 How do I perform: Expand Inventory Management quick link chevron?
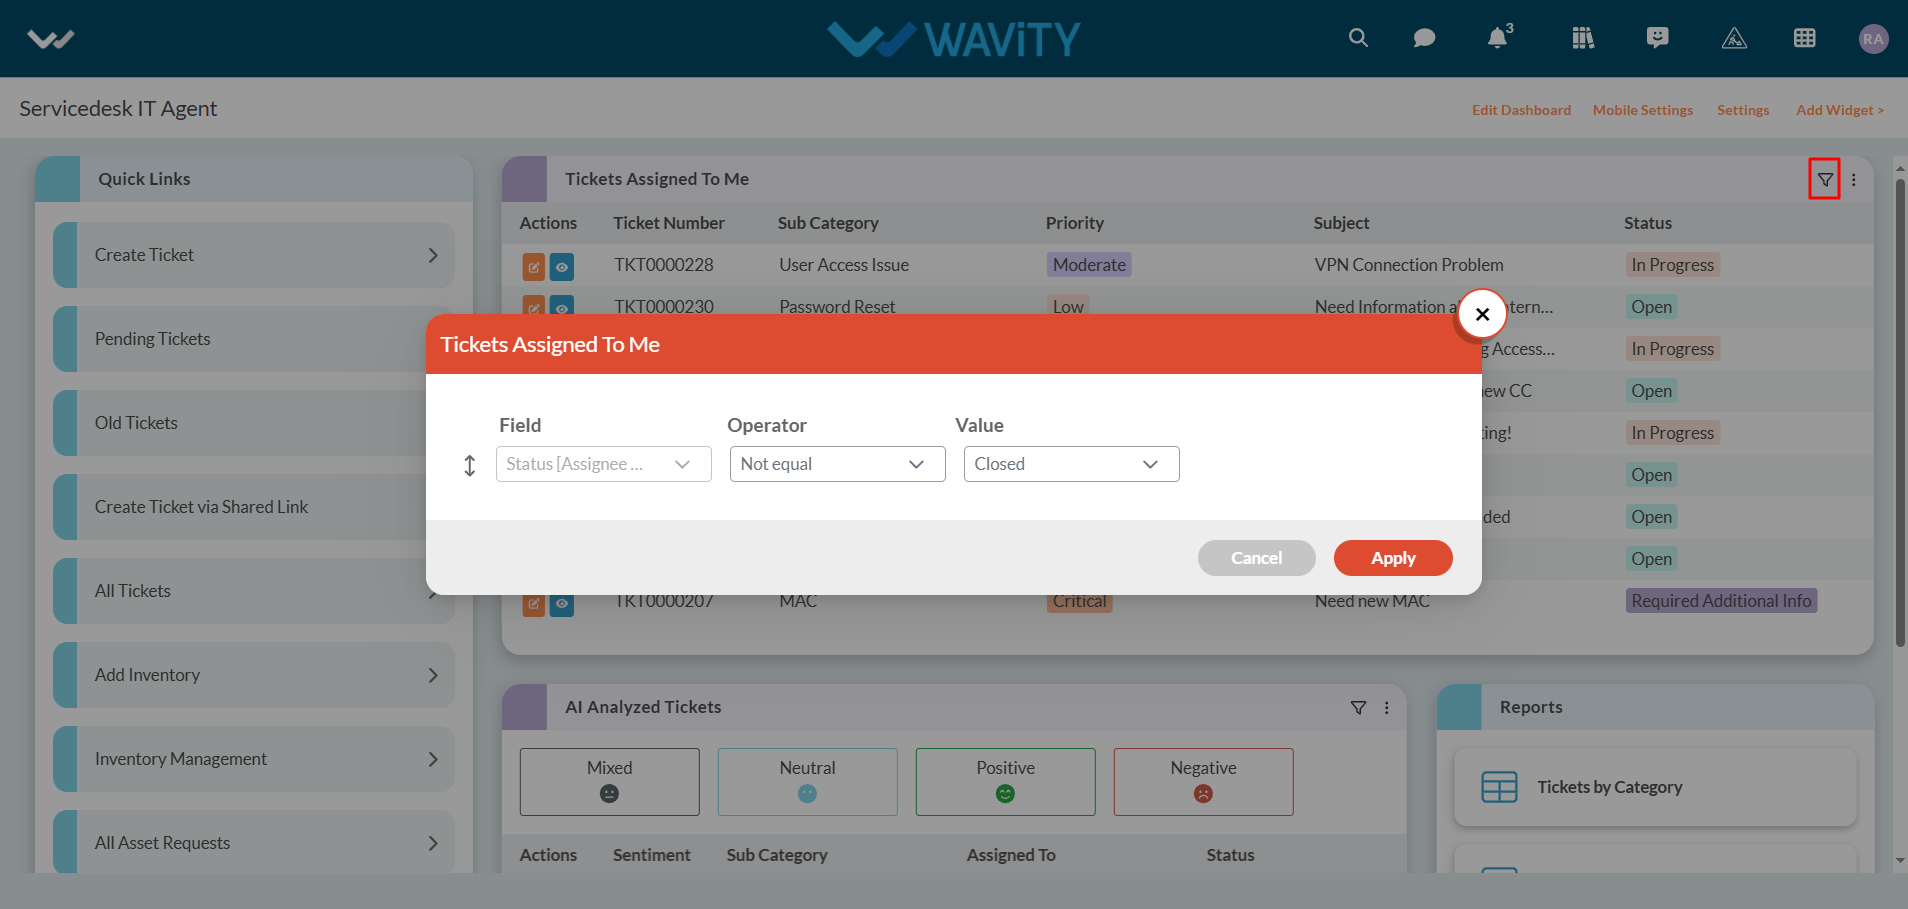[x=433, y=759]
